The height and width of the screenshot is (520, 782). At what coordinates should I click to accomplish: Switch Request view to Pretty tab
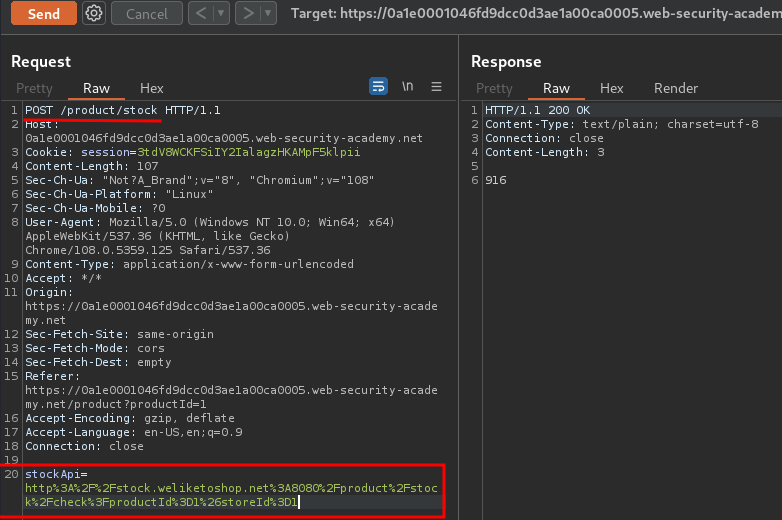34,88
